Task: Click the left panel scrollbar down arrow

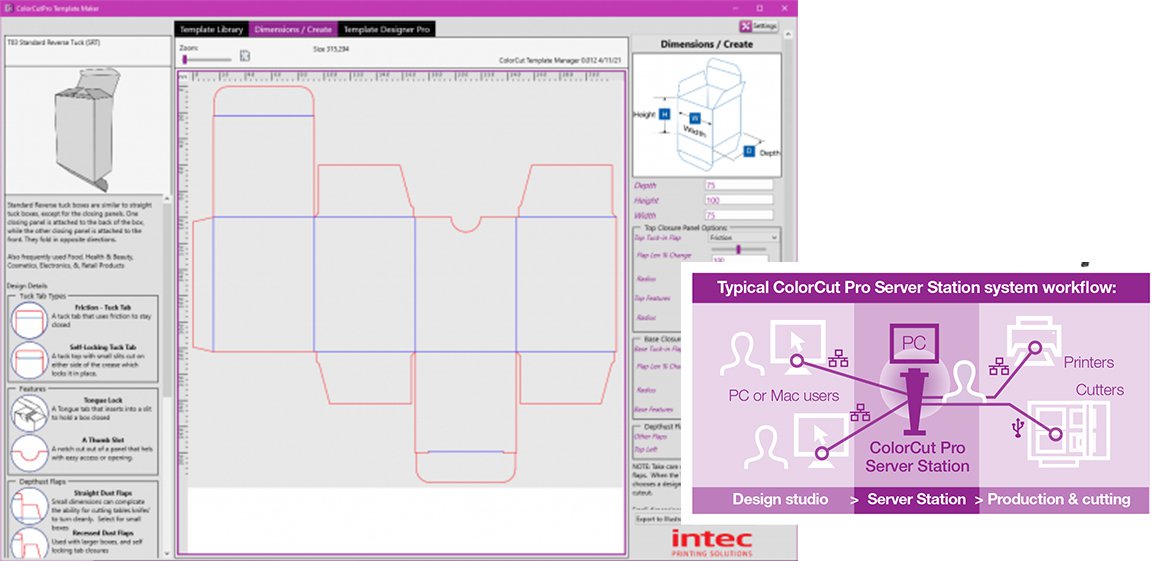Action: [167, 554]
